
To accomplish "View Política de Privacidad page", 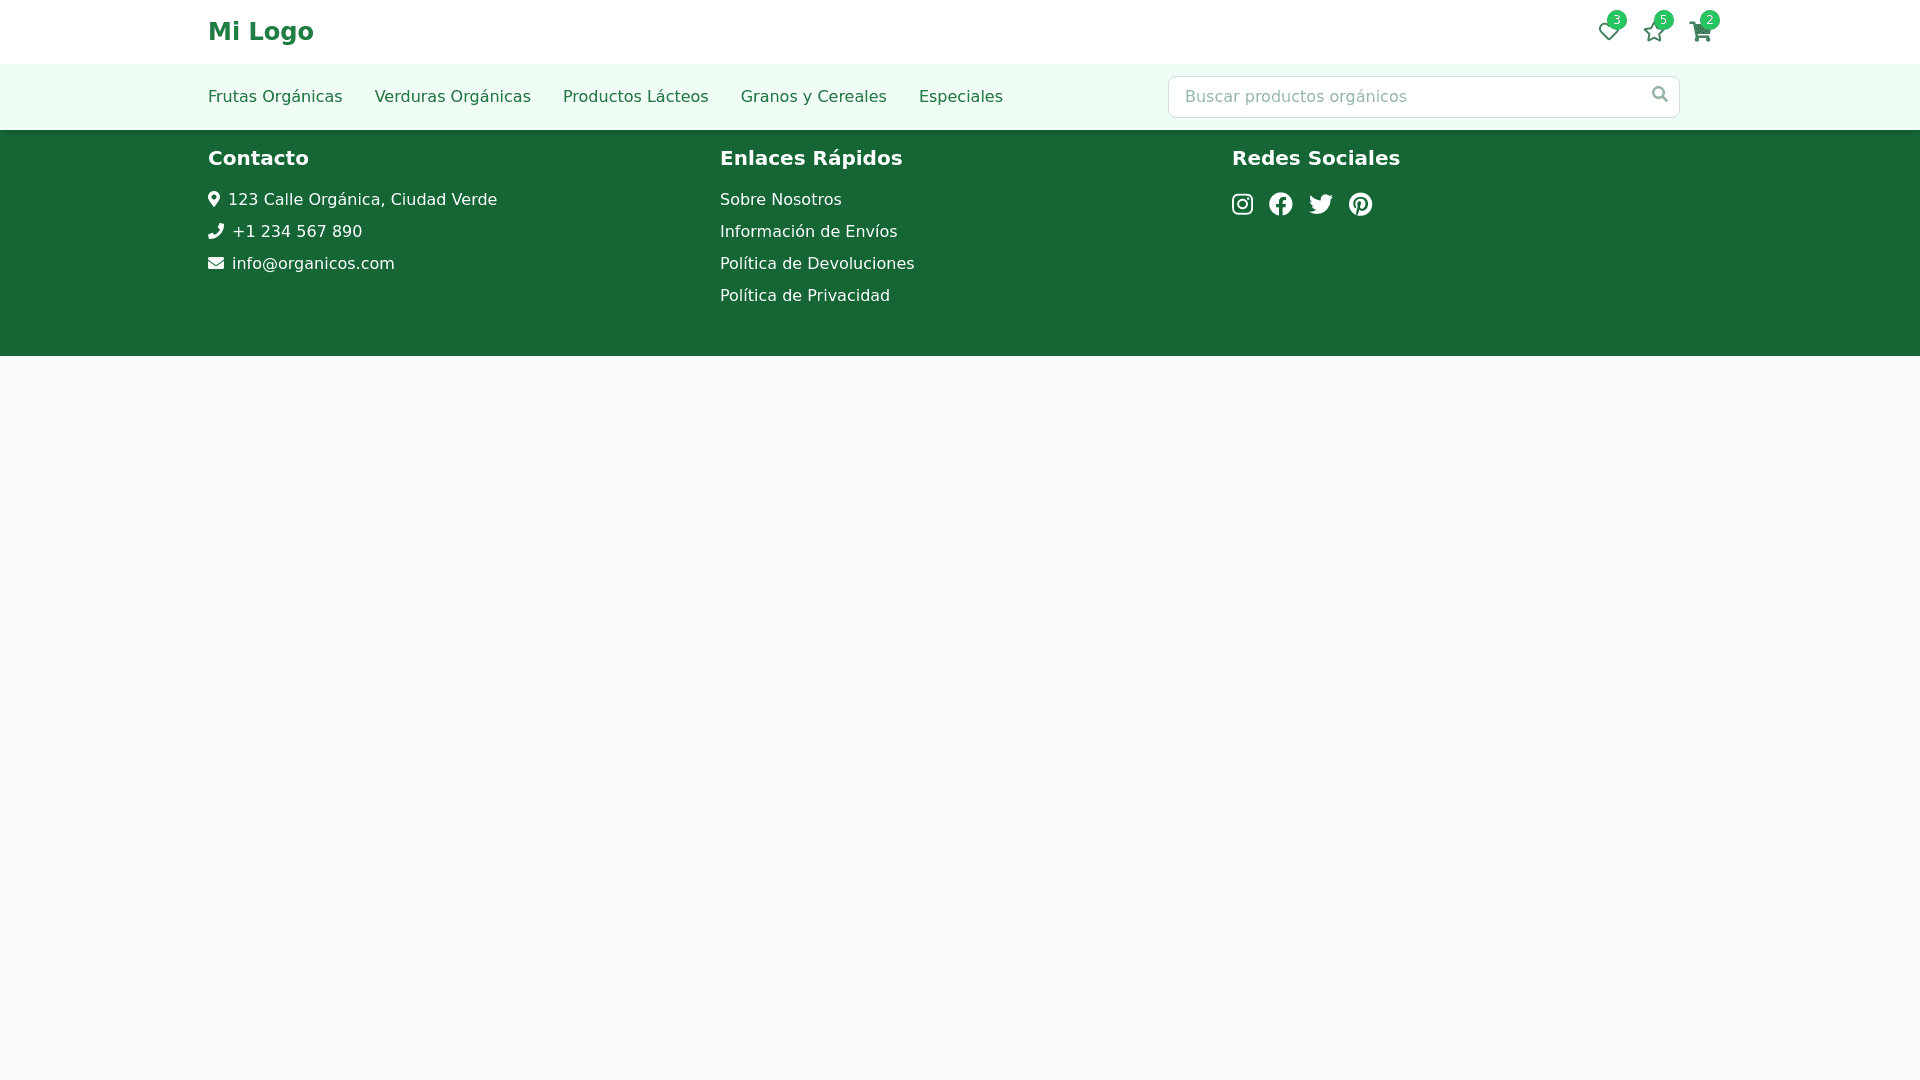I will click(804, 296).
